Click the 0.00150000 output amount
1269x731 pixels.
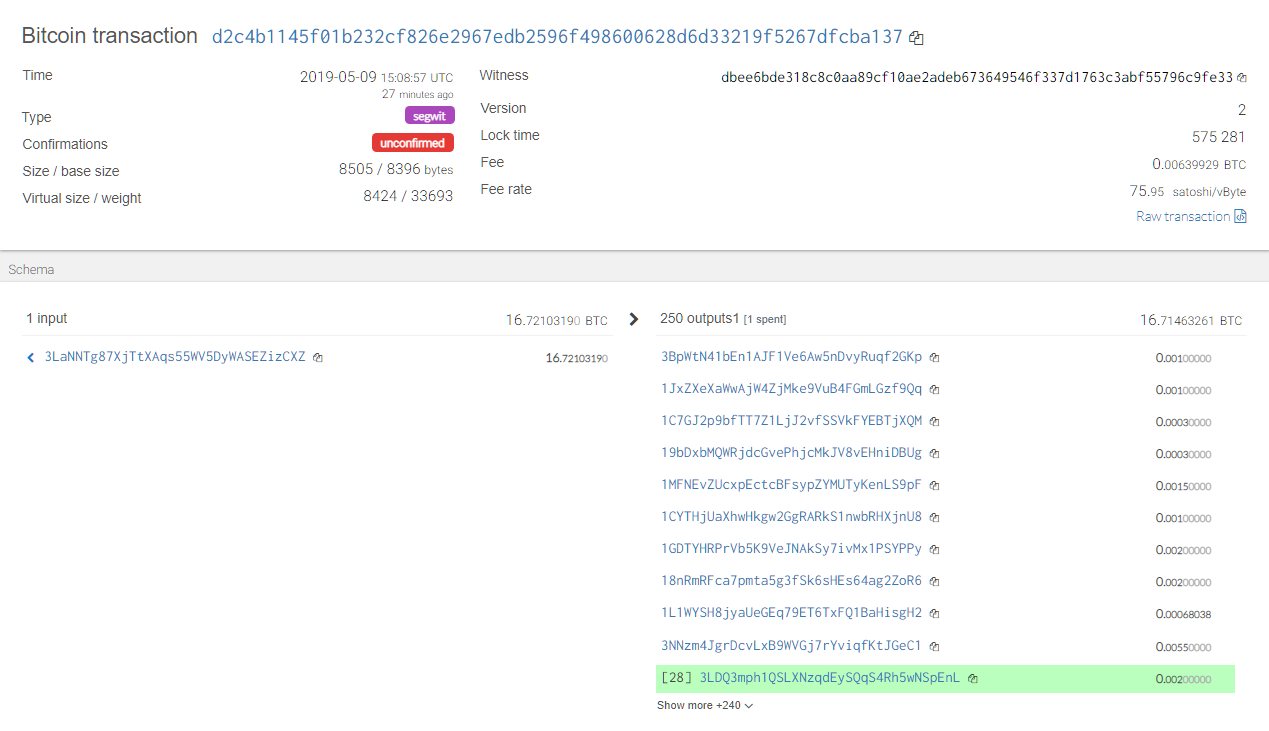pos(1183,486)
